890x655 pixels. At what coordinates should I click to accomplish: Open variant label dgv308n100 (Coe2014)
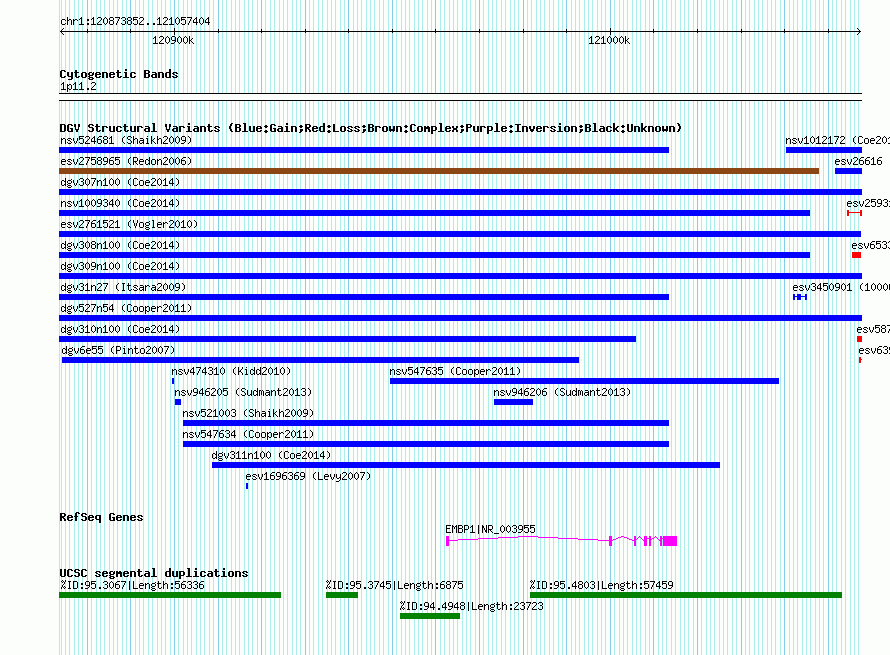click(x=120, y=245)
